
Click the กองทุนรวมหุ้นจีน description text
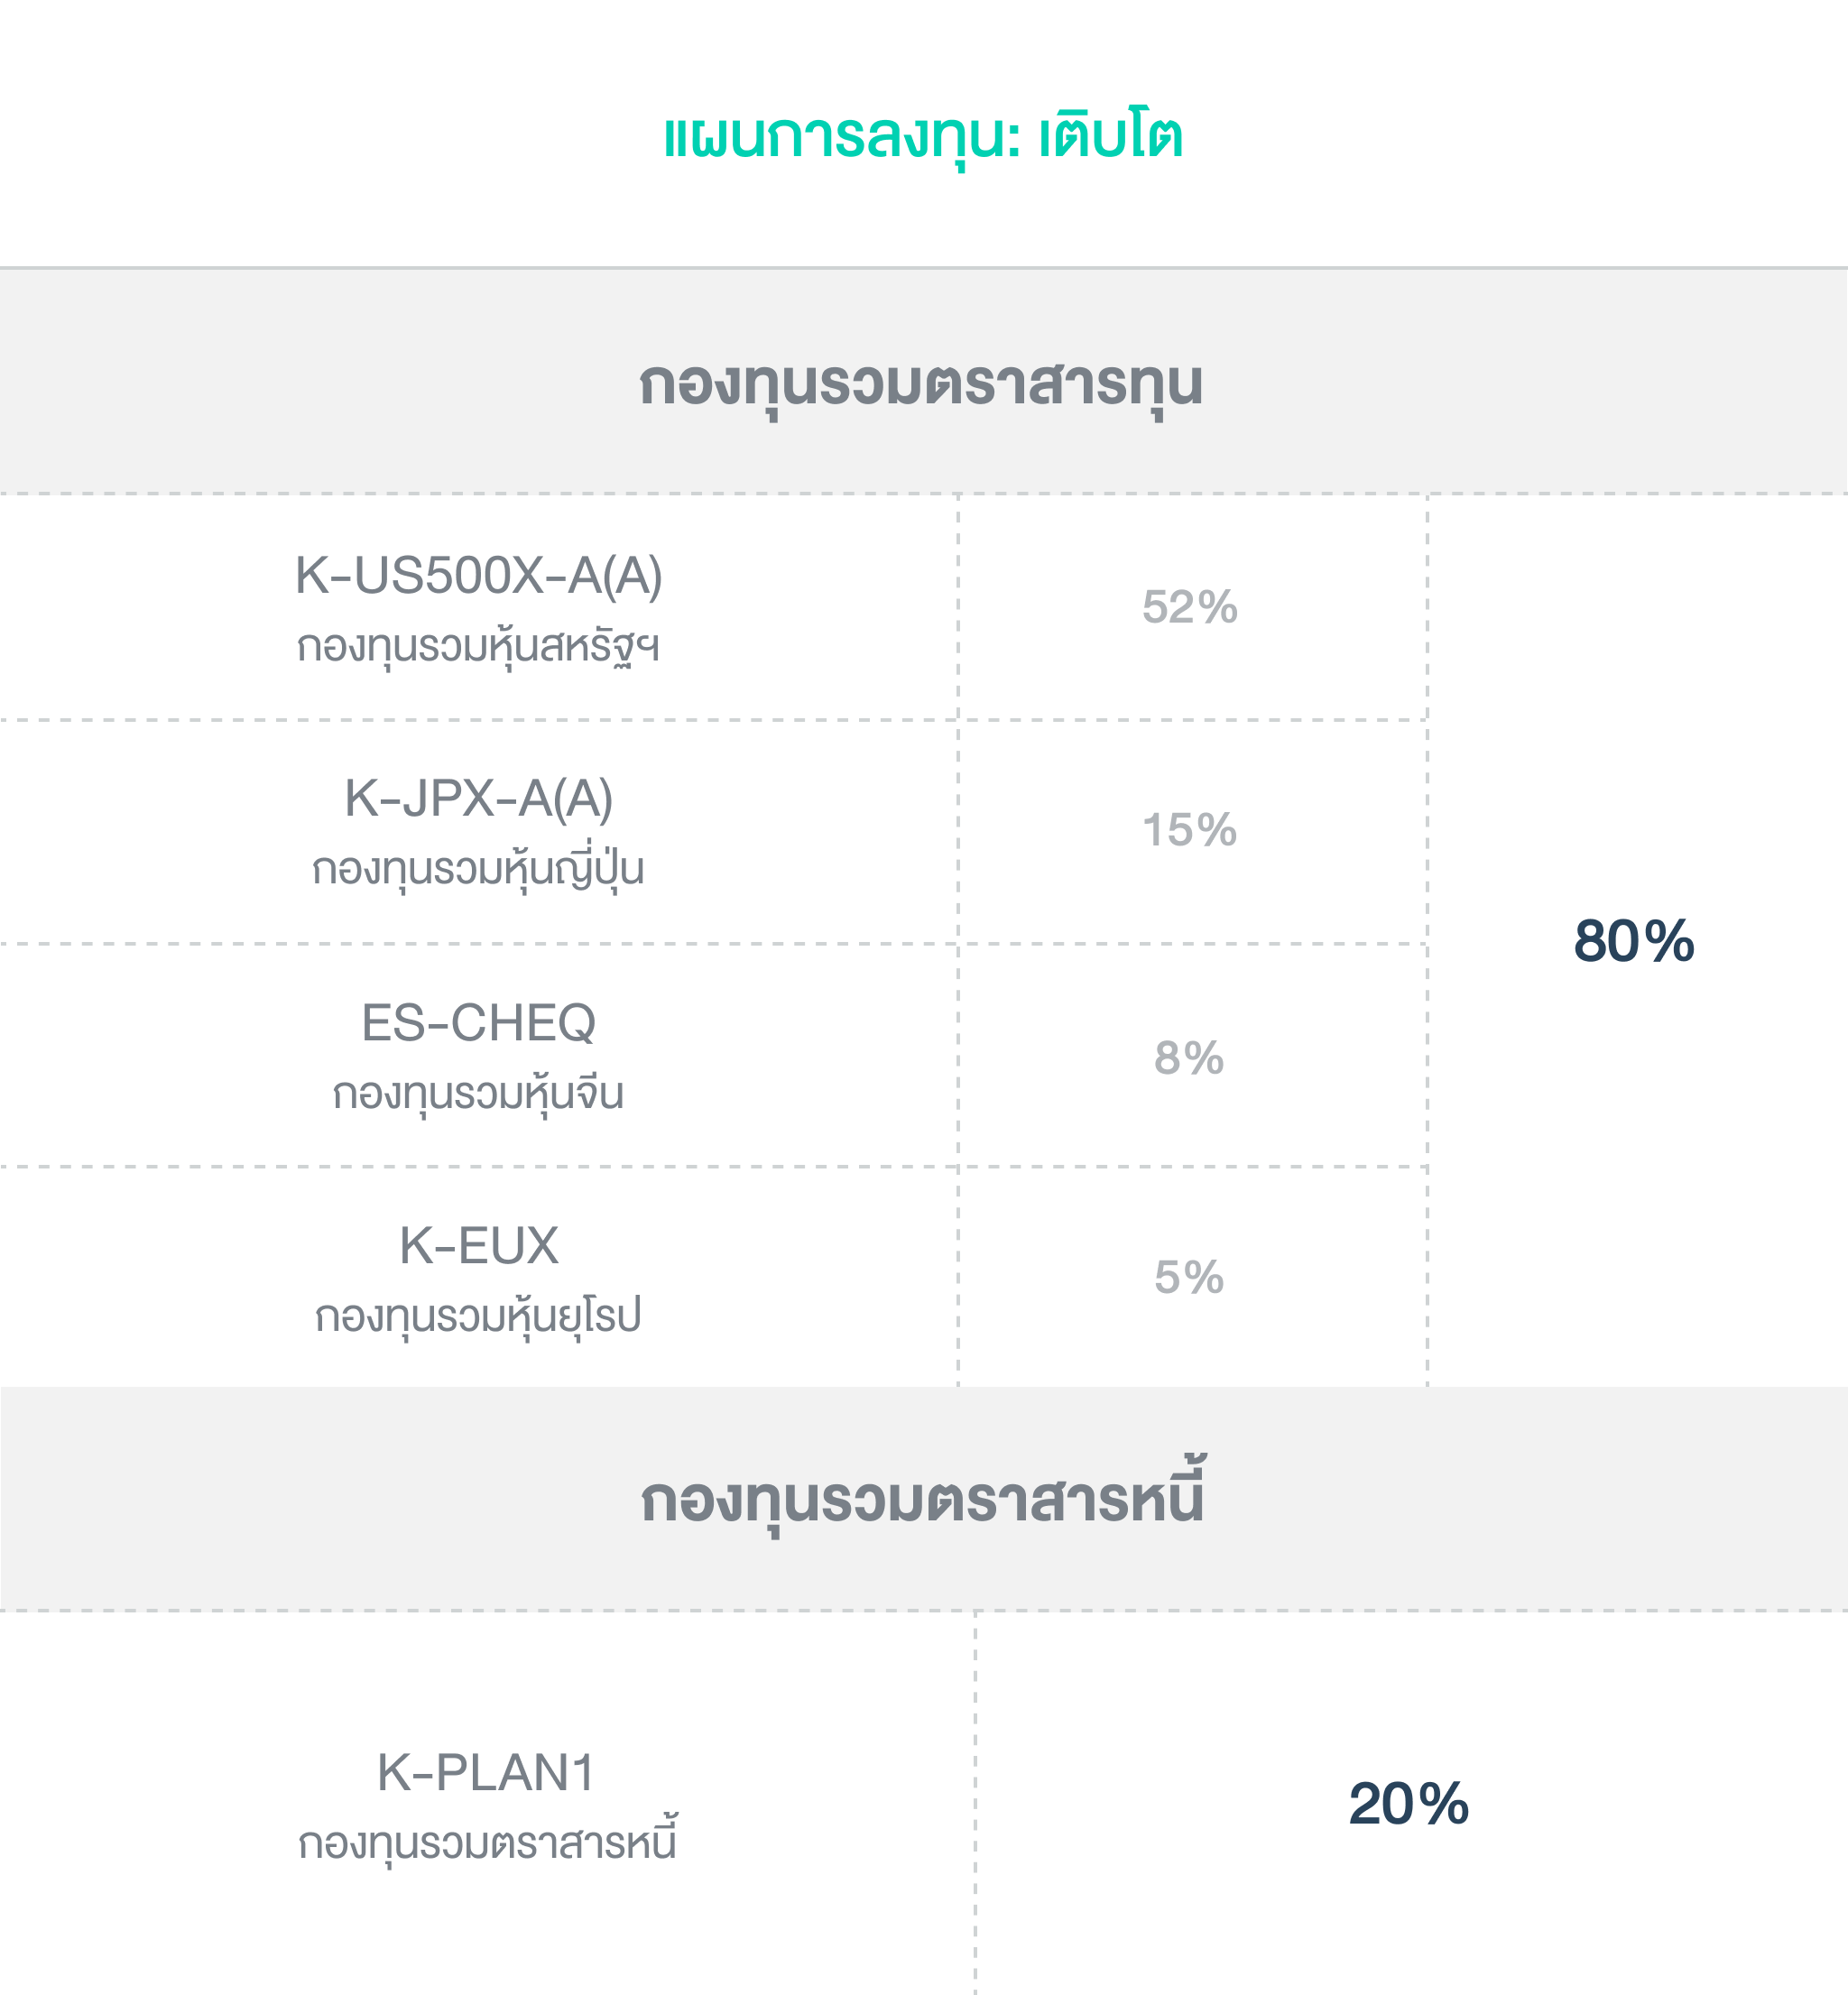click(x=478, y=1094)
